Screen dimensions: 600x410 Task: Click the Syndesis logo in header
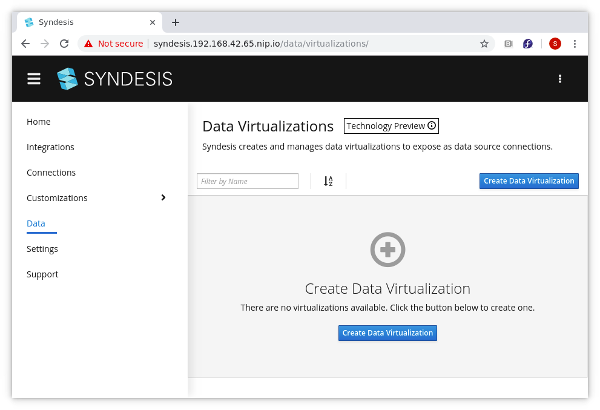click(x=114, y=79)
